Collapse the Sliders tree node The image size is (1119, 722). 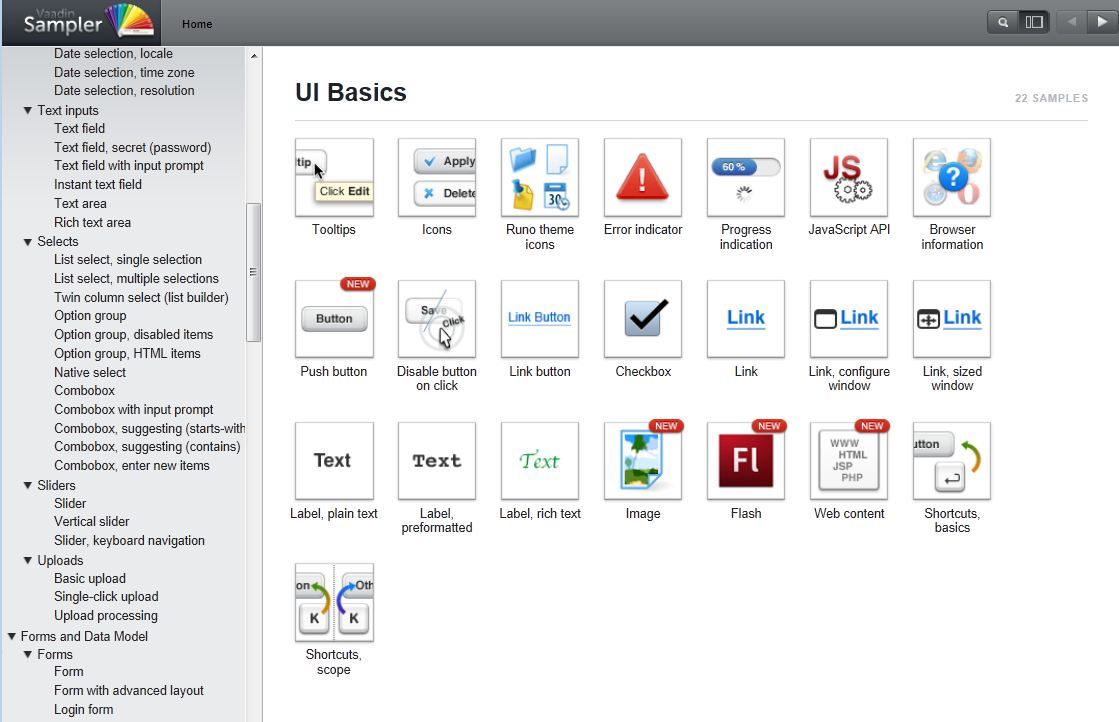tap(28, 485)
